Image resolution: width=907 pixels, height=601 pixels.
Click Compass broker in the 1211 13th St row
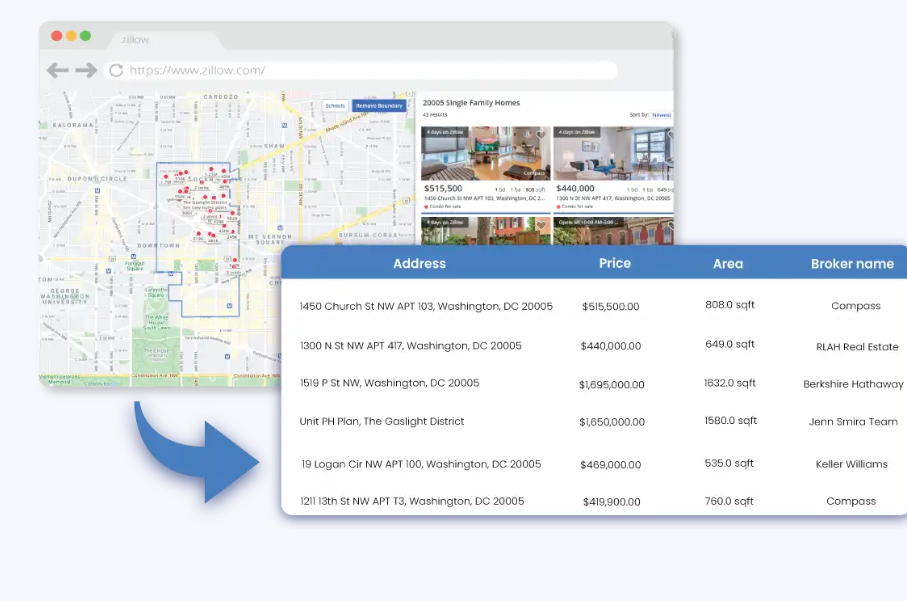tap(851, 501)
